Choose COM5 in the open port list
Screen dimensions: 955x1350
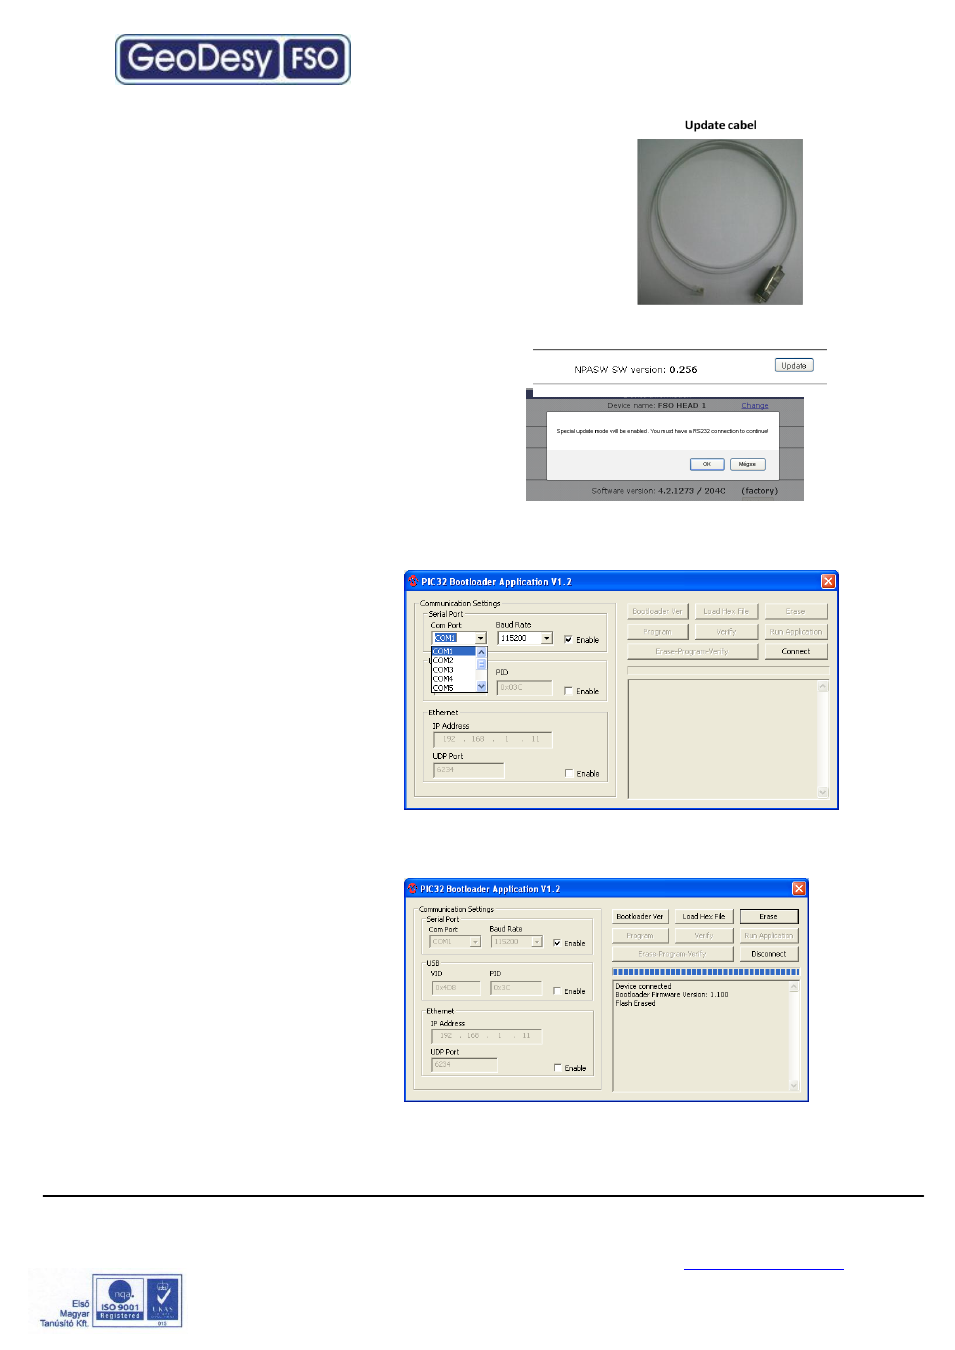click(453, 688)
